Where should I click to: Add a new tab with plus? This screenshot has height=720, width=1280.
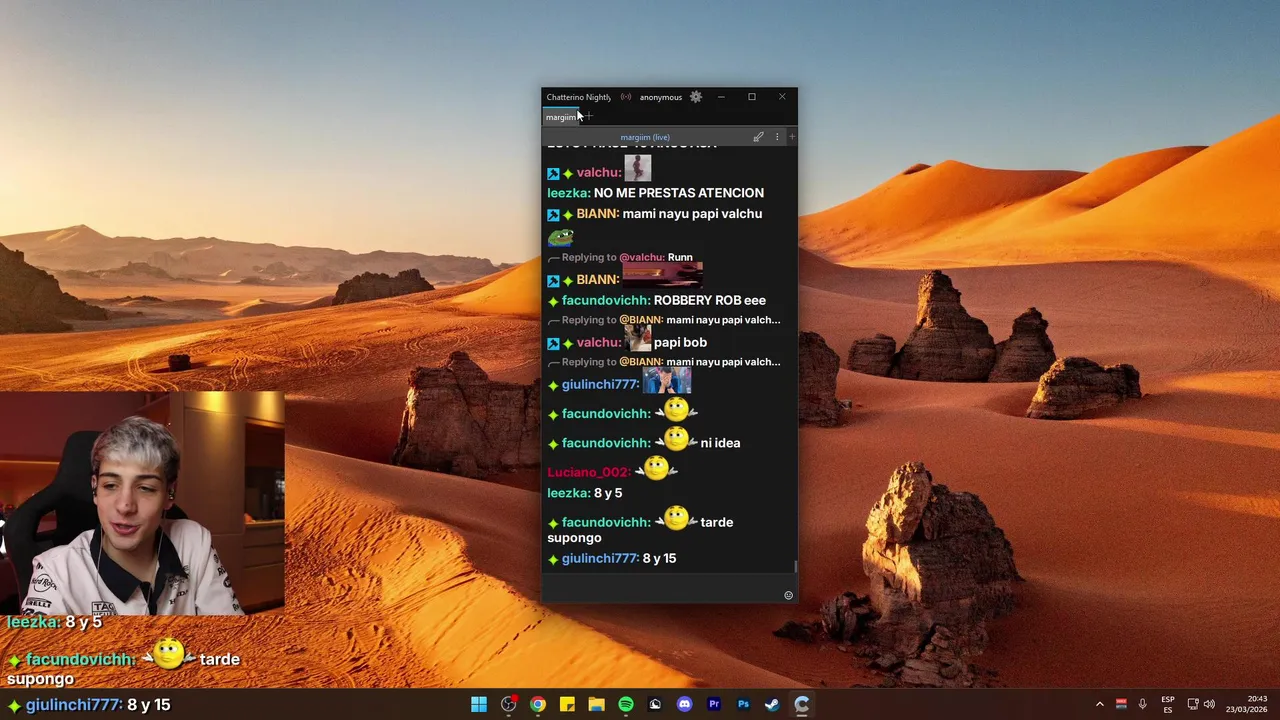tap(589, 117)
